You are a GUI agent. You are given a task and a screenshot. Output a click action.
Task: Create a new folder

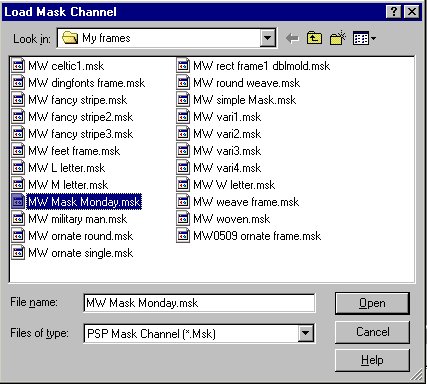pyautogui.click(x=338, y=38)
